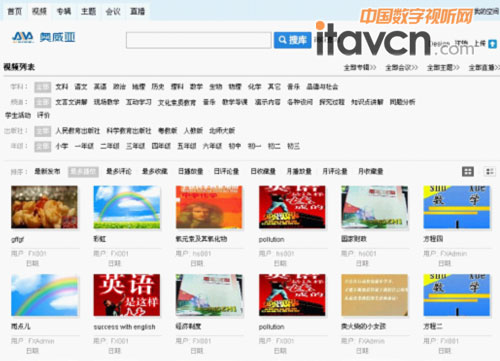Select 全部 in the 出版社 filter row
The image size is (500, 361).
click(43, 131)
